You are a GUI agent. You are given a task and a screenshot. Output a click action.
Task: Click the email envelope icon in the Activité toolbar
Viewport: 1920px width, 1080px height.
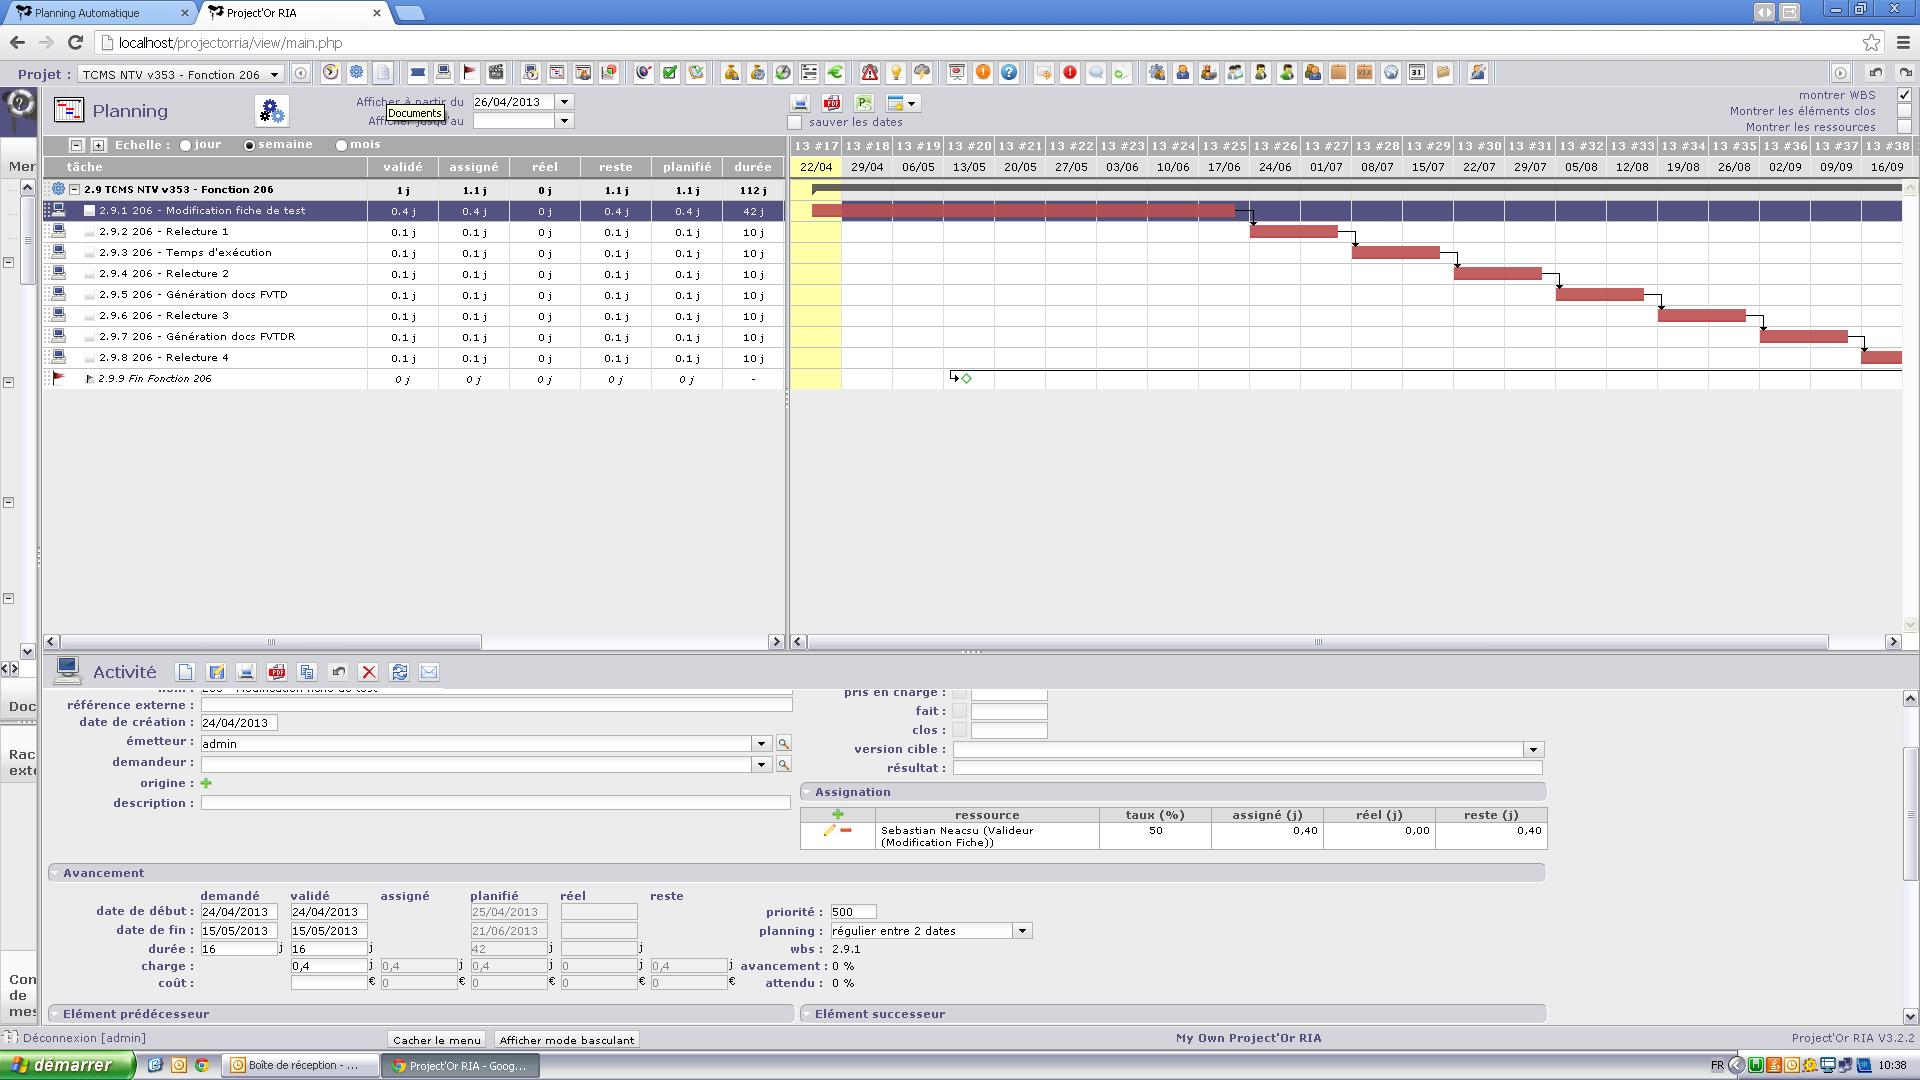coord(429,672)
